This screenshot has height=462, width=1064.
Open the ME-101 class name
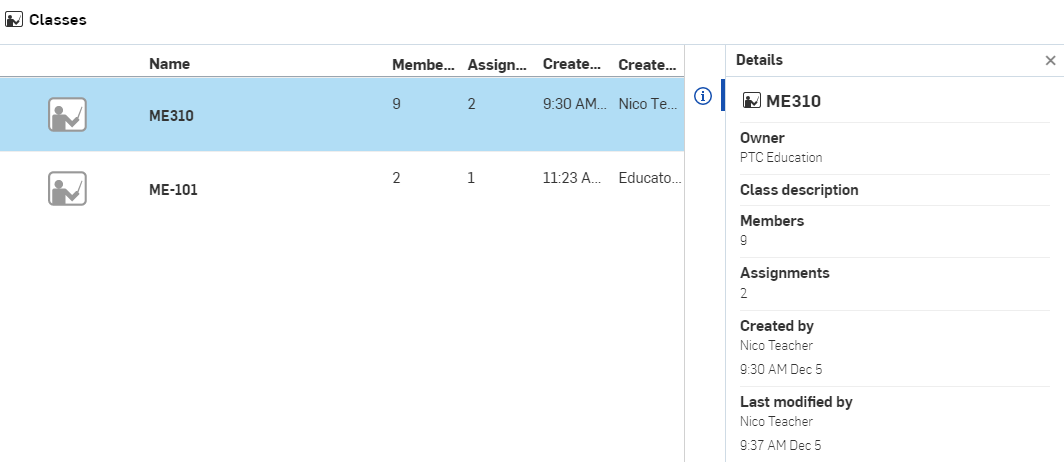(173, 189)
